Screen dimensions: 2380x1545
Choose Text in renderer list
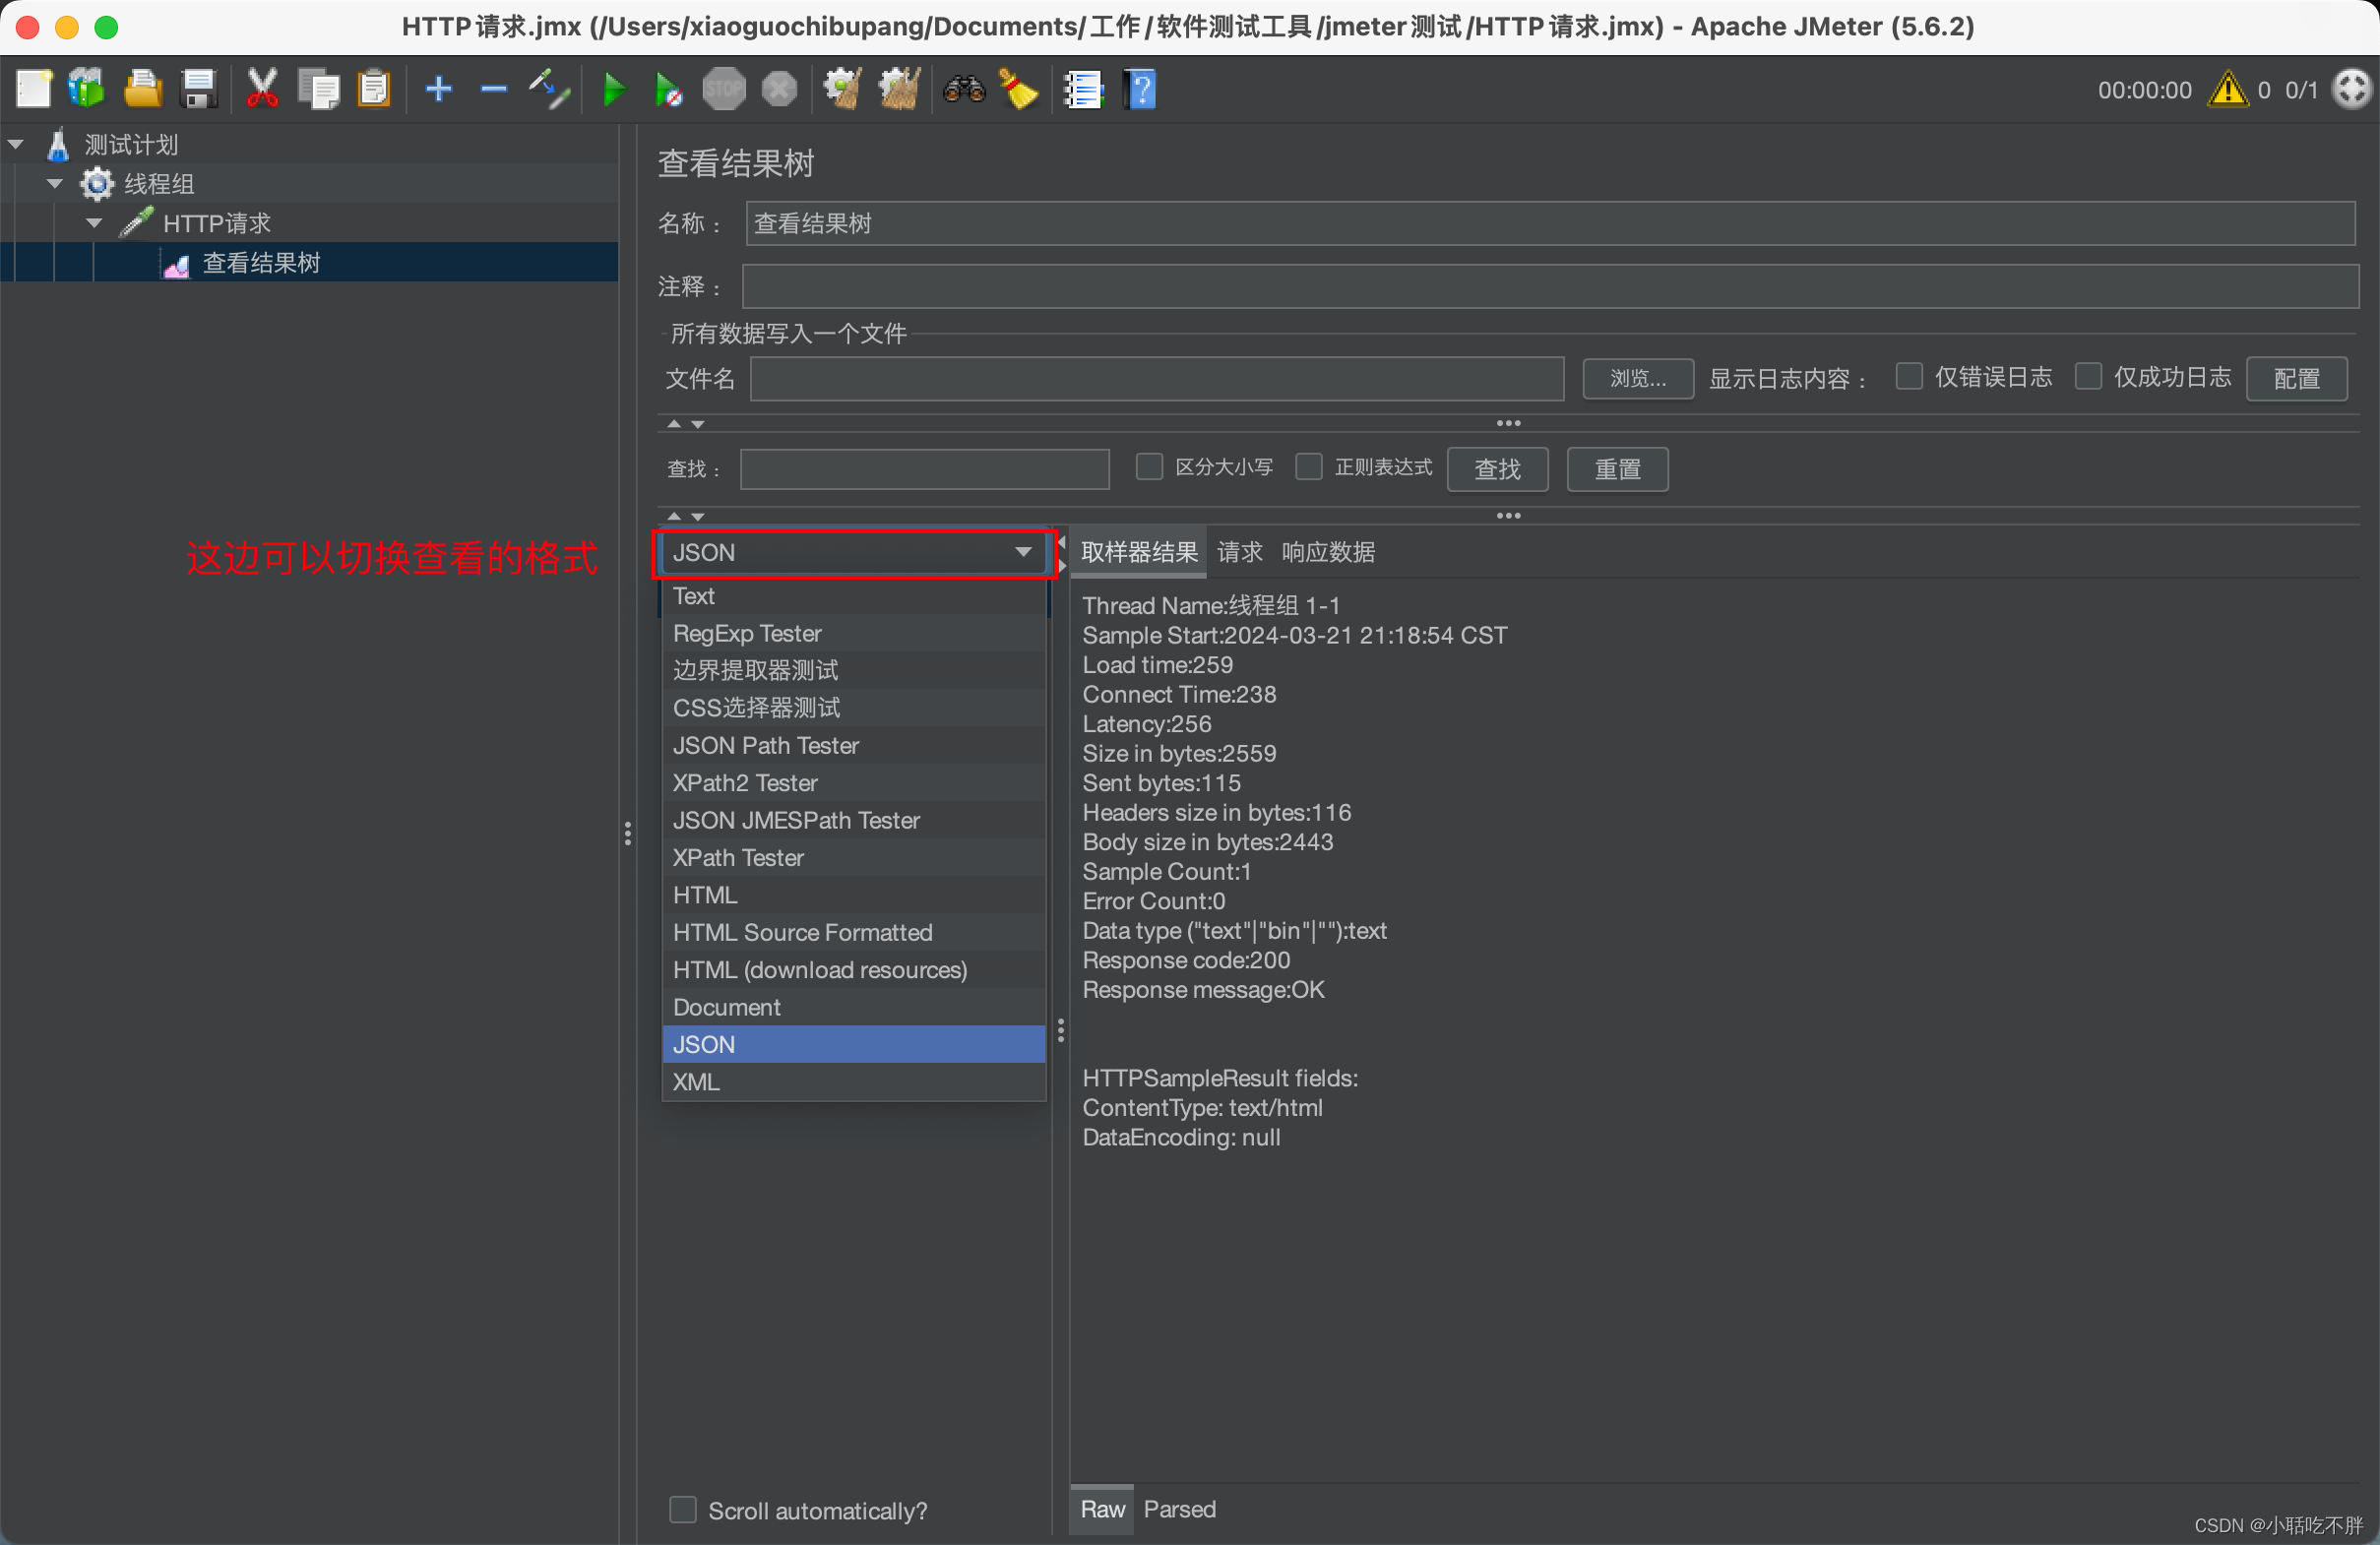853,596
